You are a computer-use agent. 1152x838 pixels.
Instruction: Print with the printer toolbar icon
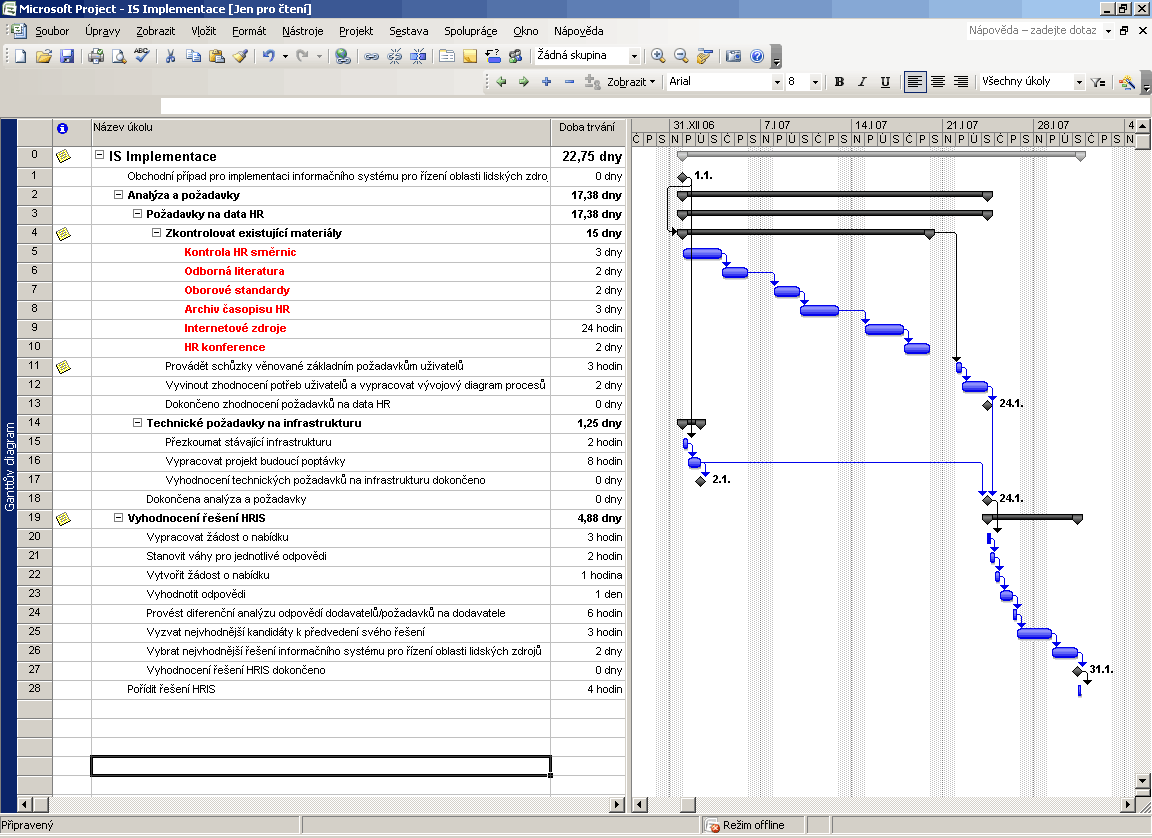click(96, 56)
